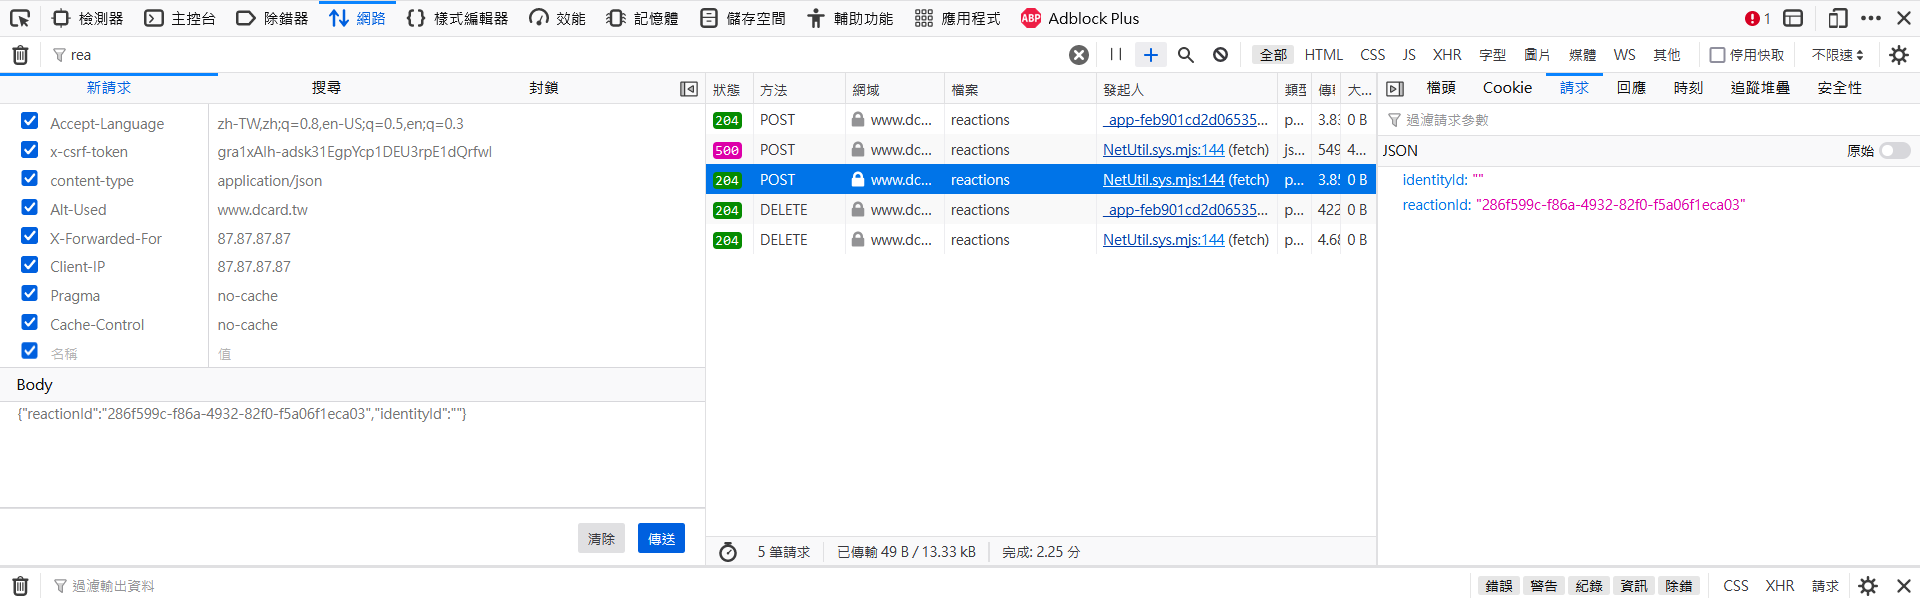Viewport: 1920px width, 602px height.
Task: Switch to the Performance (效能) tab
Action: [x=557, y=18]
